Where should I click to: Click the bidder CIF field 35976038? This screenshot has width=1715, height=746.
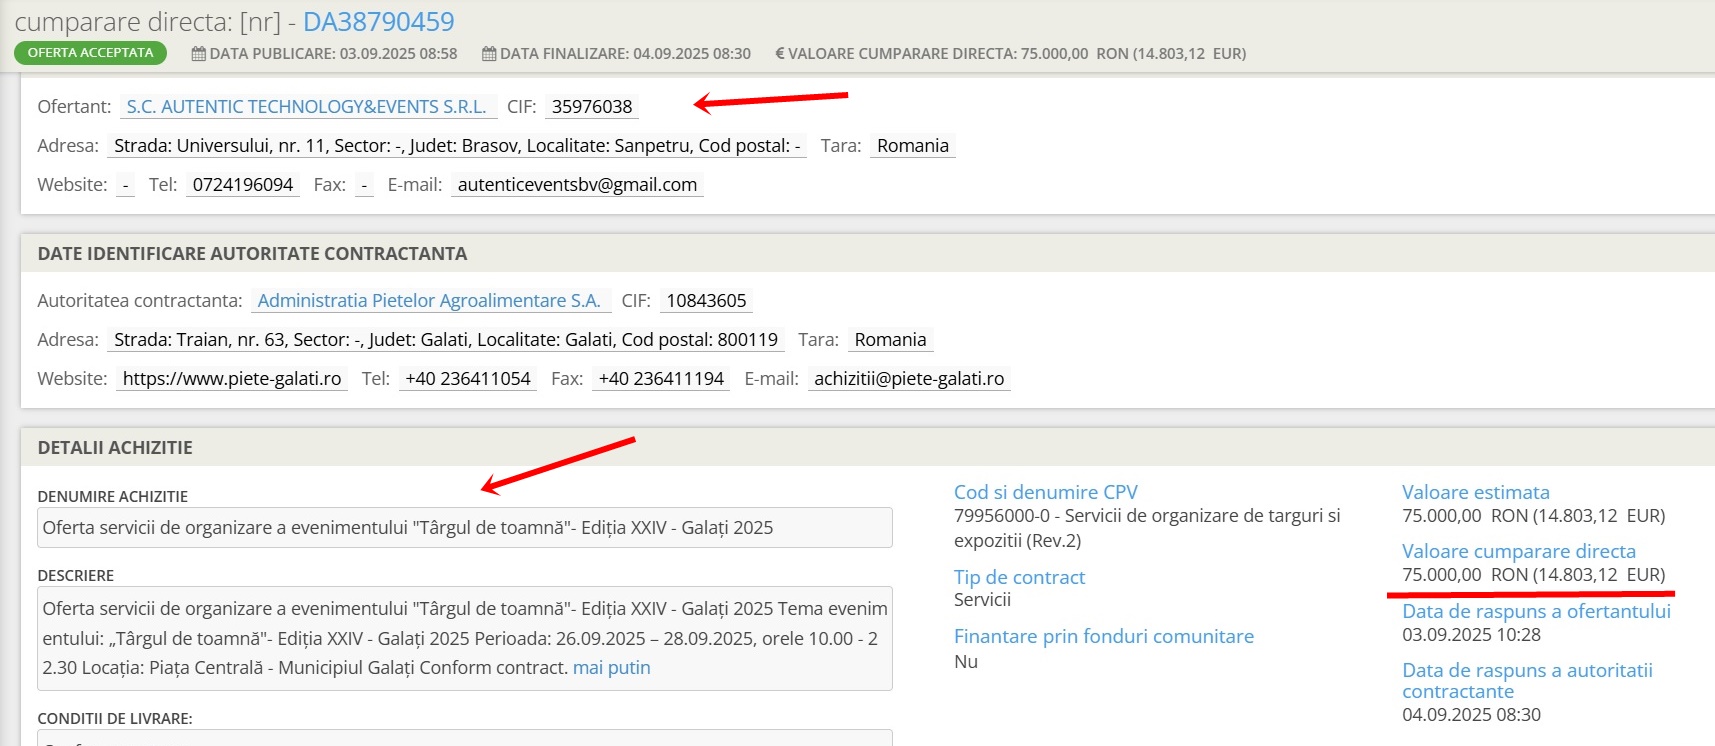click(592, 107)
